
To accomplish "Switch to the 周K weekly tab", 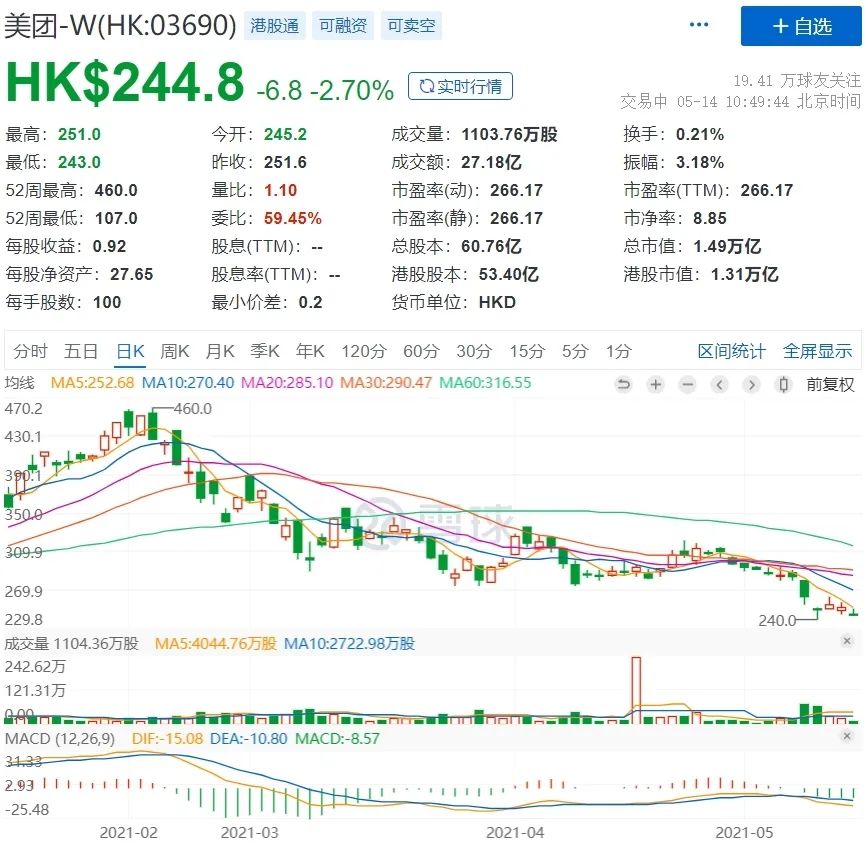I will [x=174, y=351].
